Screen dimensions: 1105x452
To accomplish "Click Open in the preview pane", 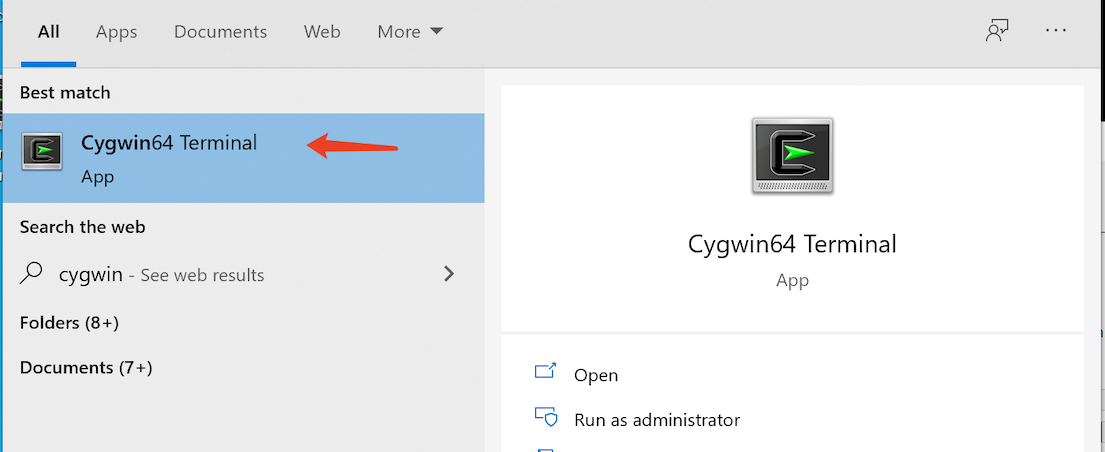I will 596,375.
